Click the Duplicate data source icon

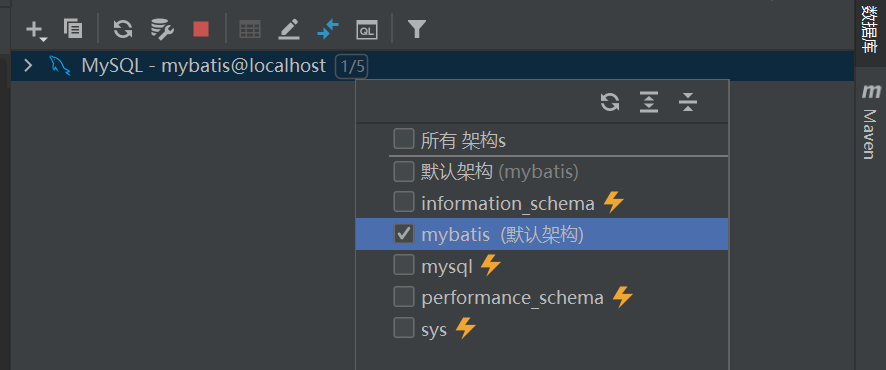(x=73, y=28)
